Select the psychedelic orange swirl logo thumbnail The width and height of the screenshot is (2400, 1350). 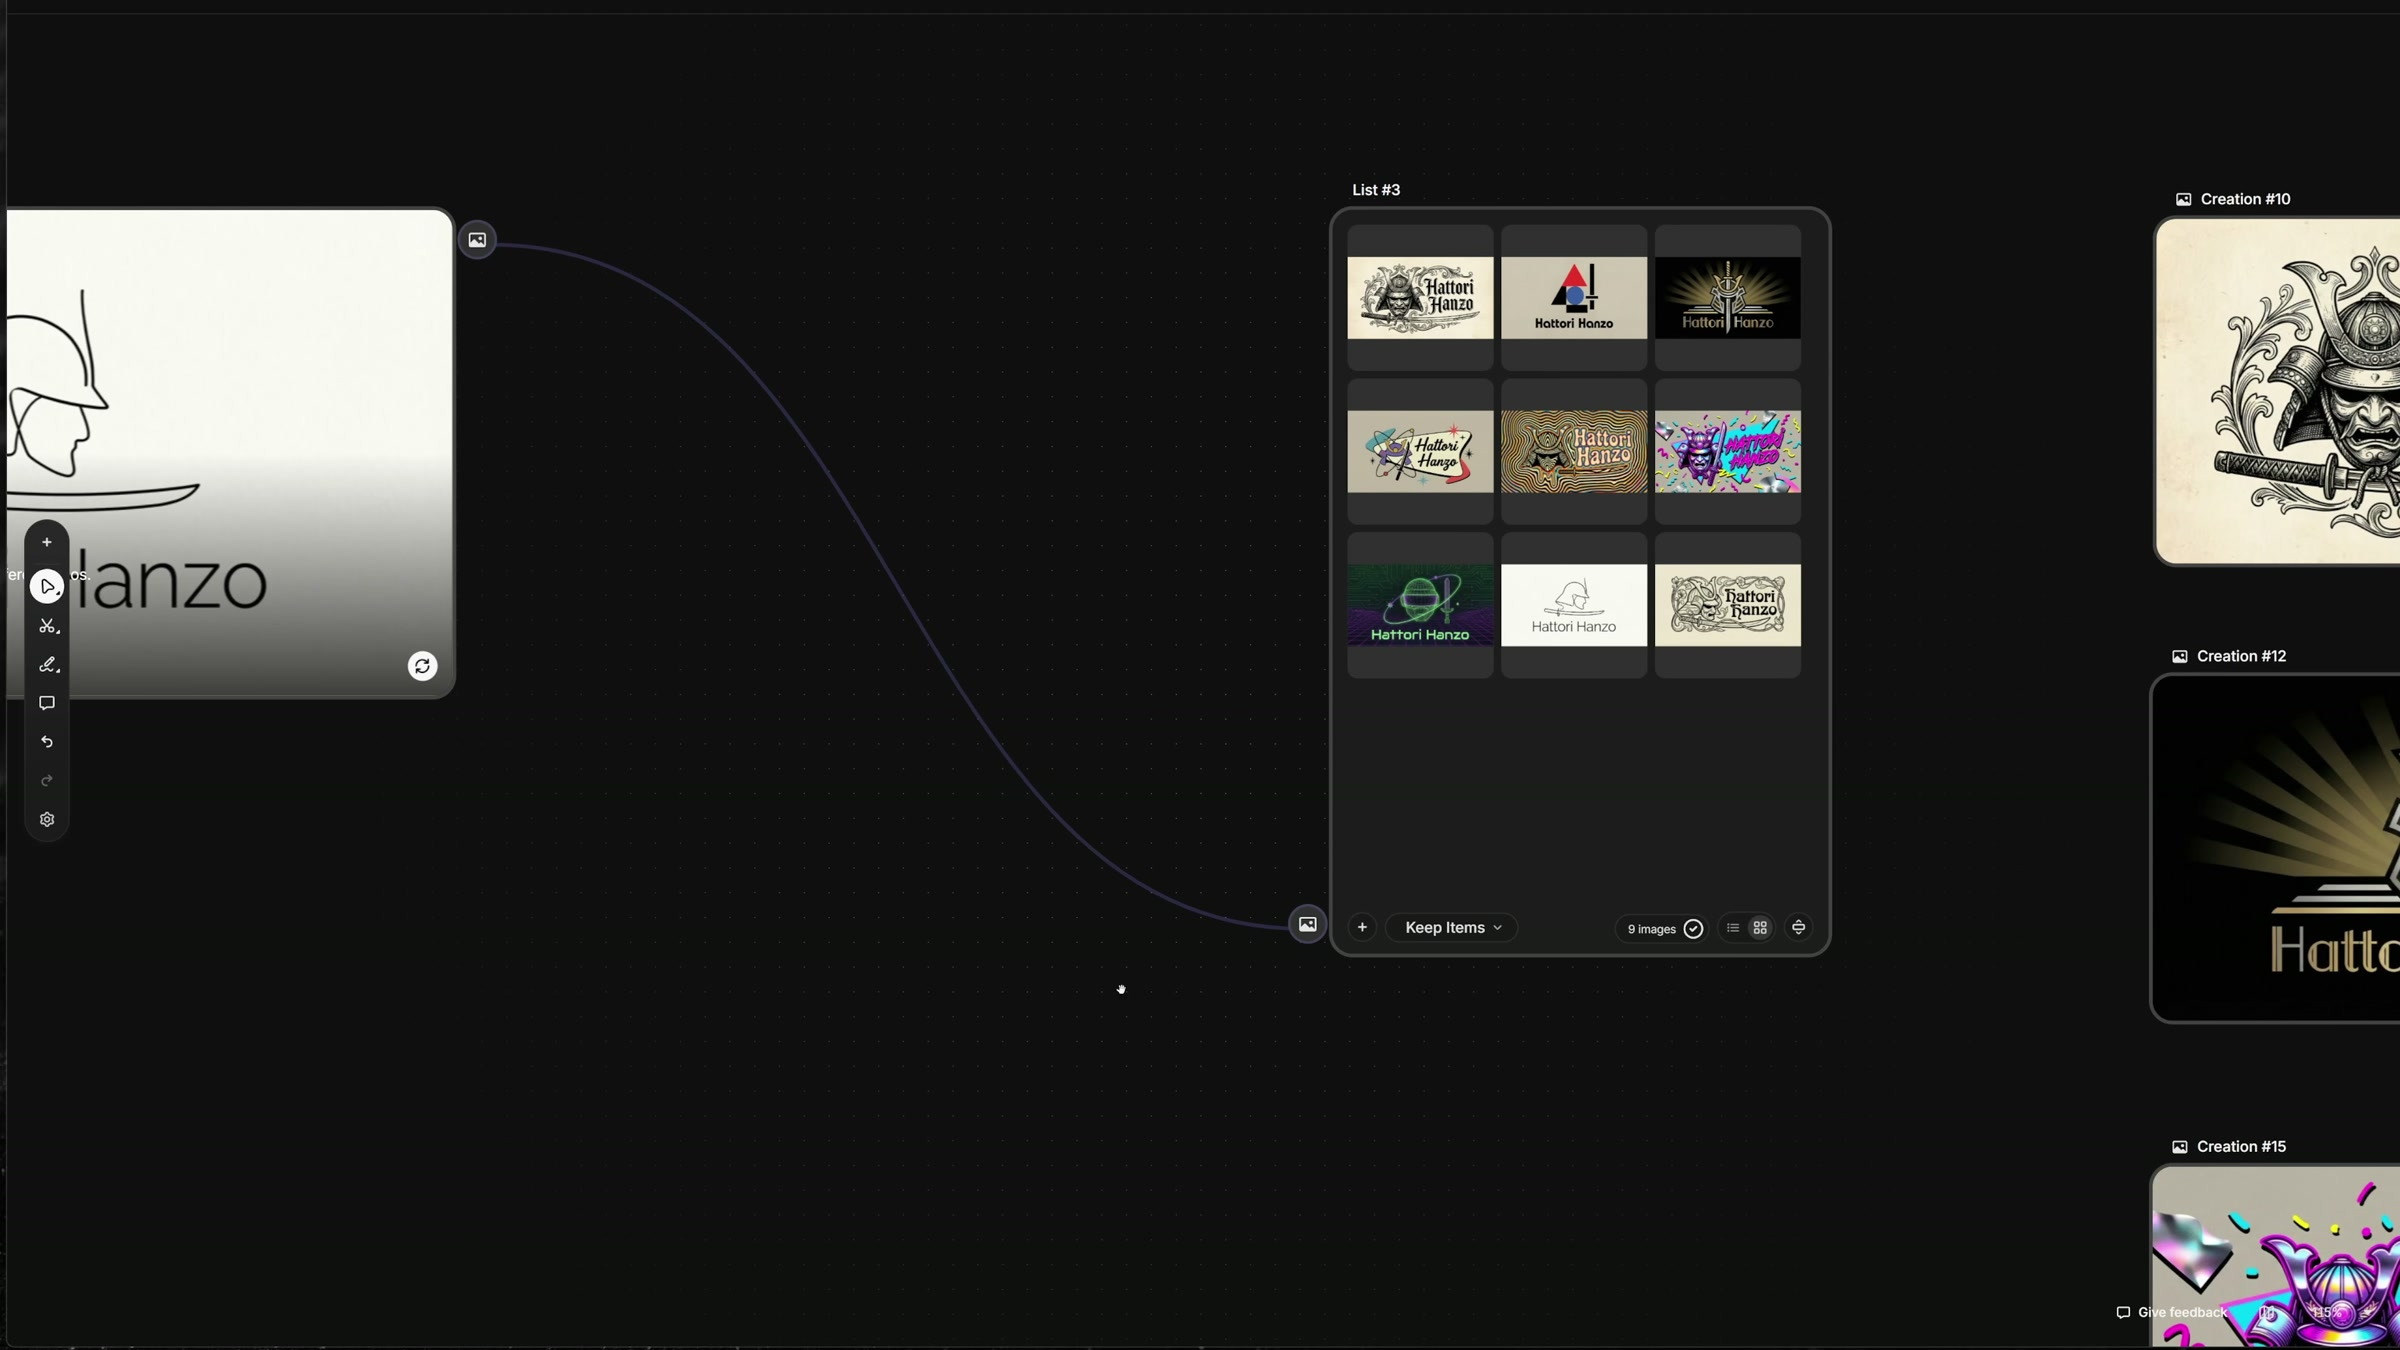point(1574,451)
